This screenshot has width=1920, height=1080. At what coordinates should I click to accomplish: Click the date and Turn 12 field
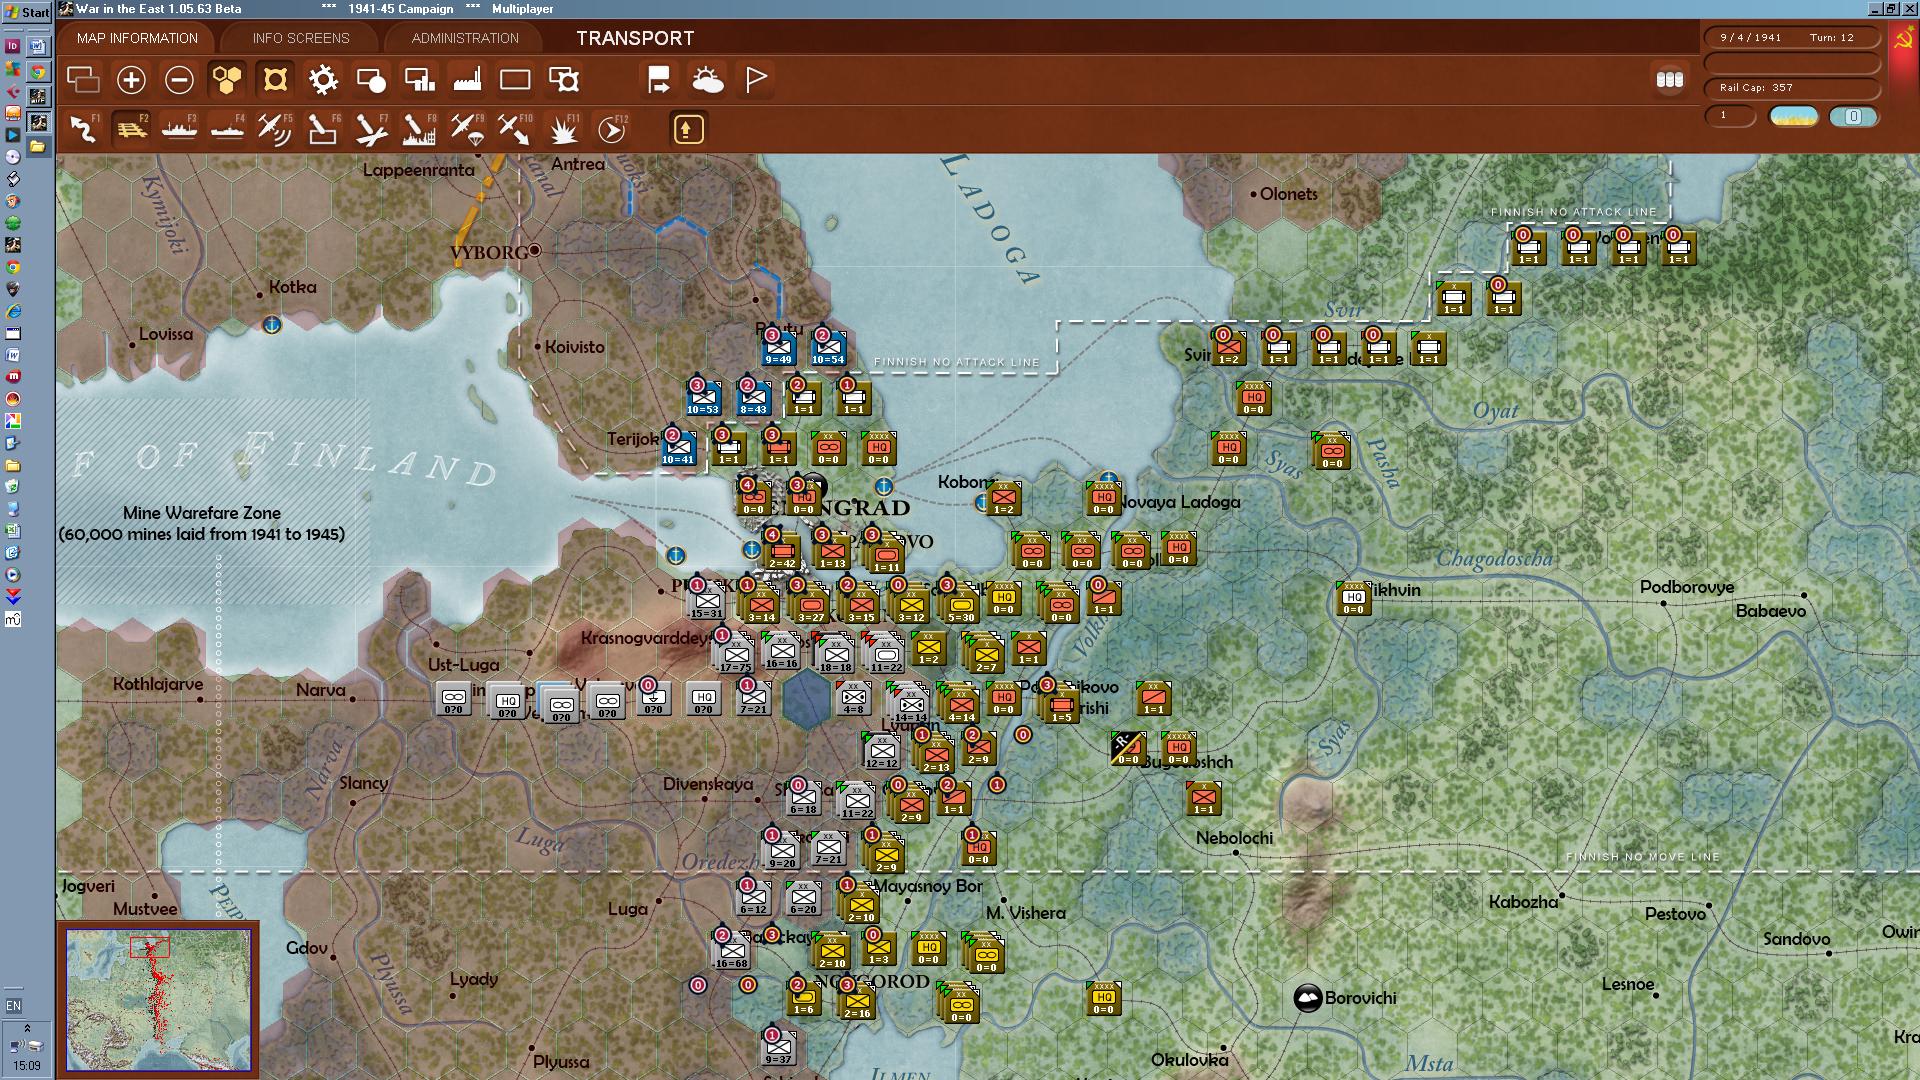click(x=1792, y=38)
